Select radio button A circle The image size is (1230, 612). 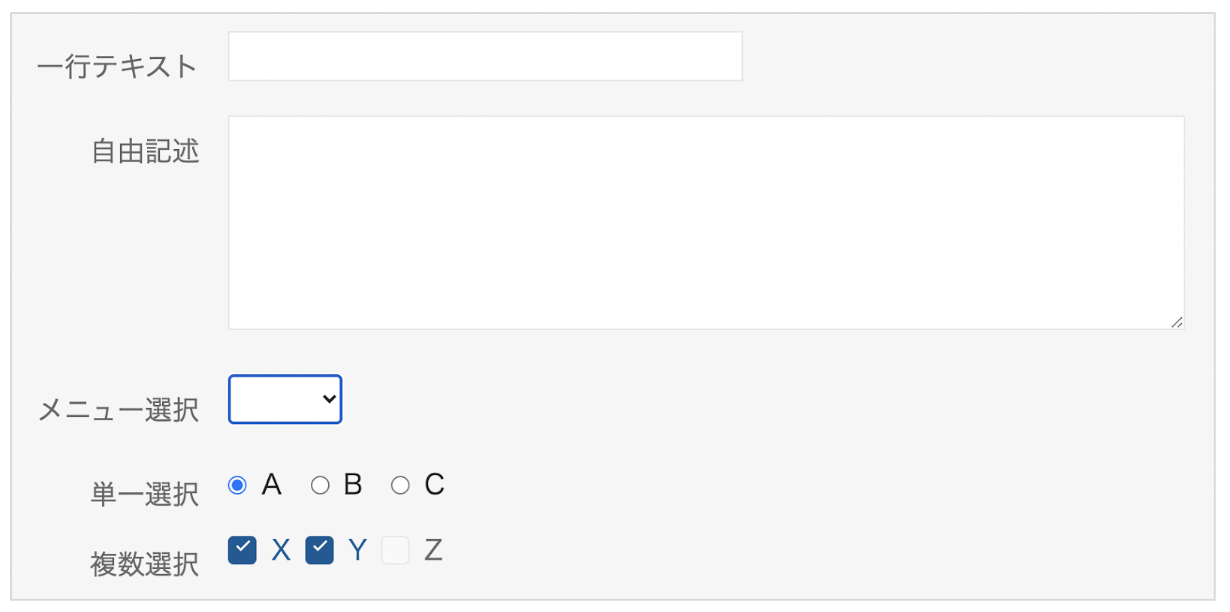point(237,486)
